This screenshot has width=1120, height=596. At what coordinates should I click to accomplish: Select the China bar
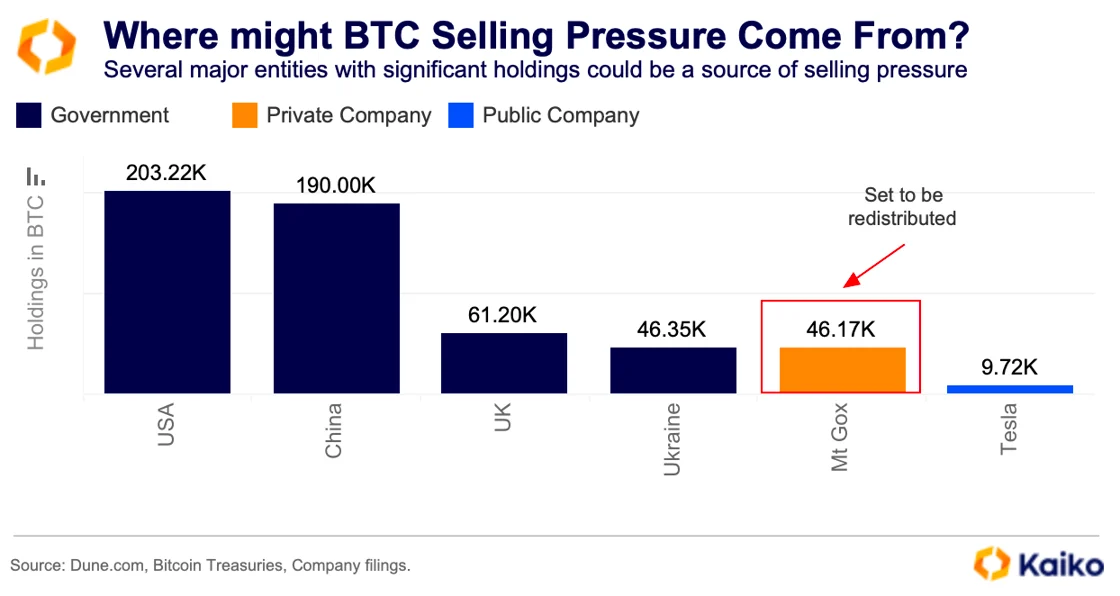pos(336,298)
